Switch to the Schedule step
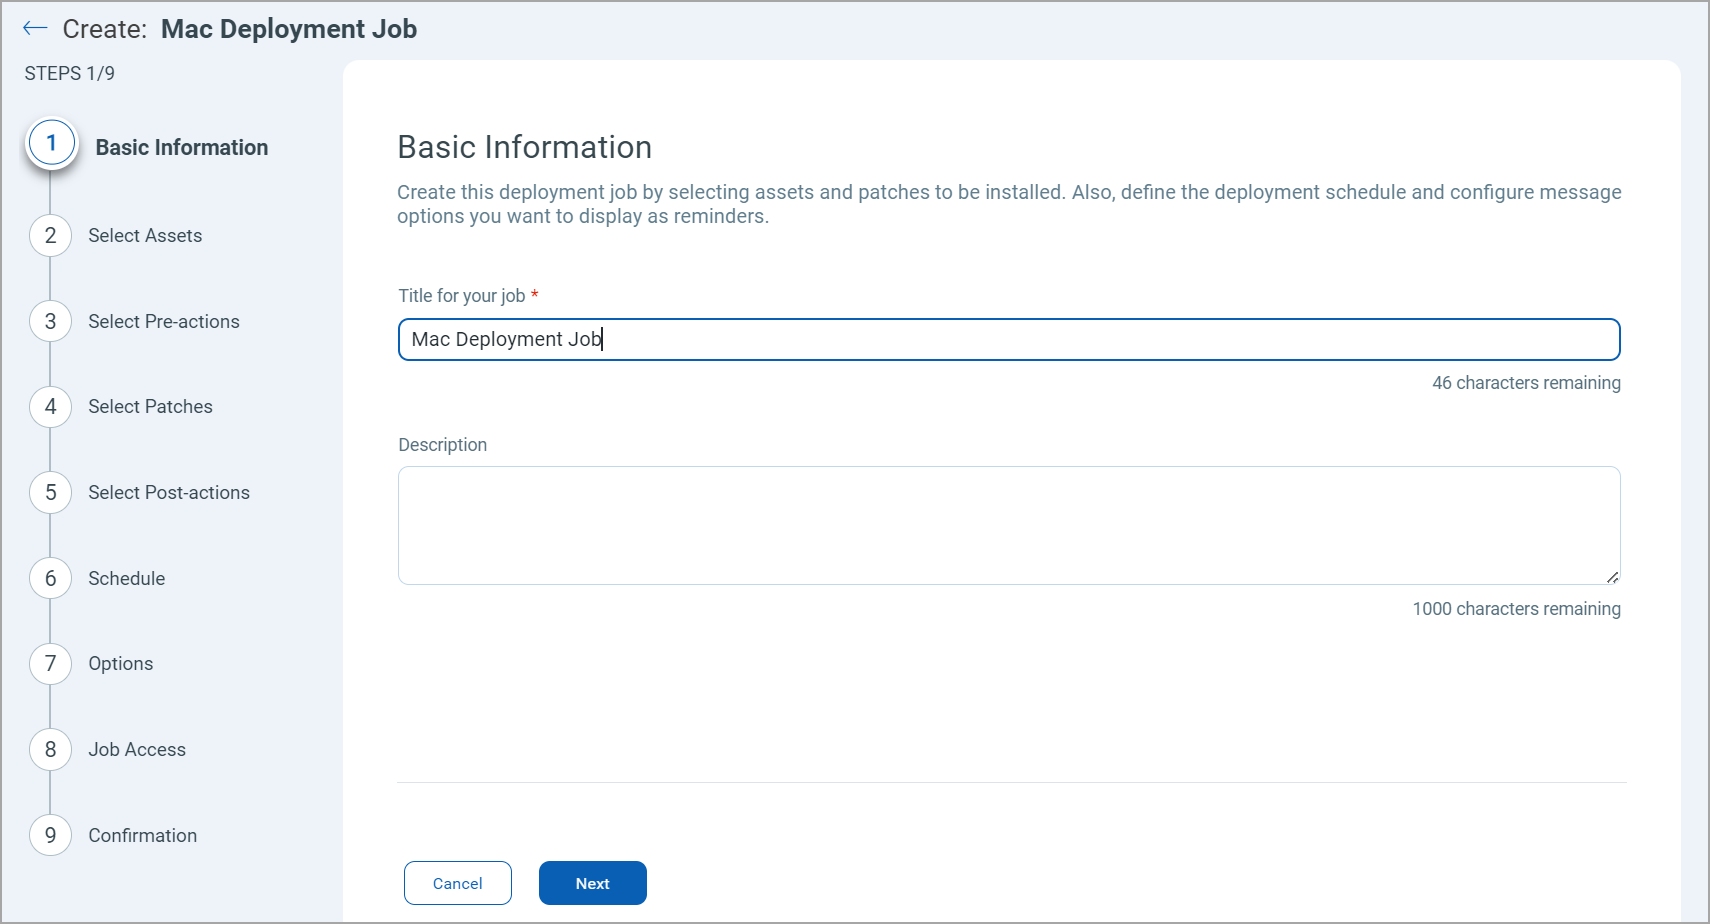The width and height of the screenshot is (1710, 924). point(126,579)
